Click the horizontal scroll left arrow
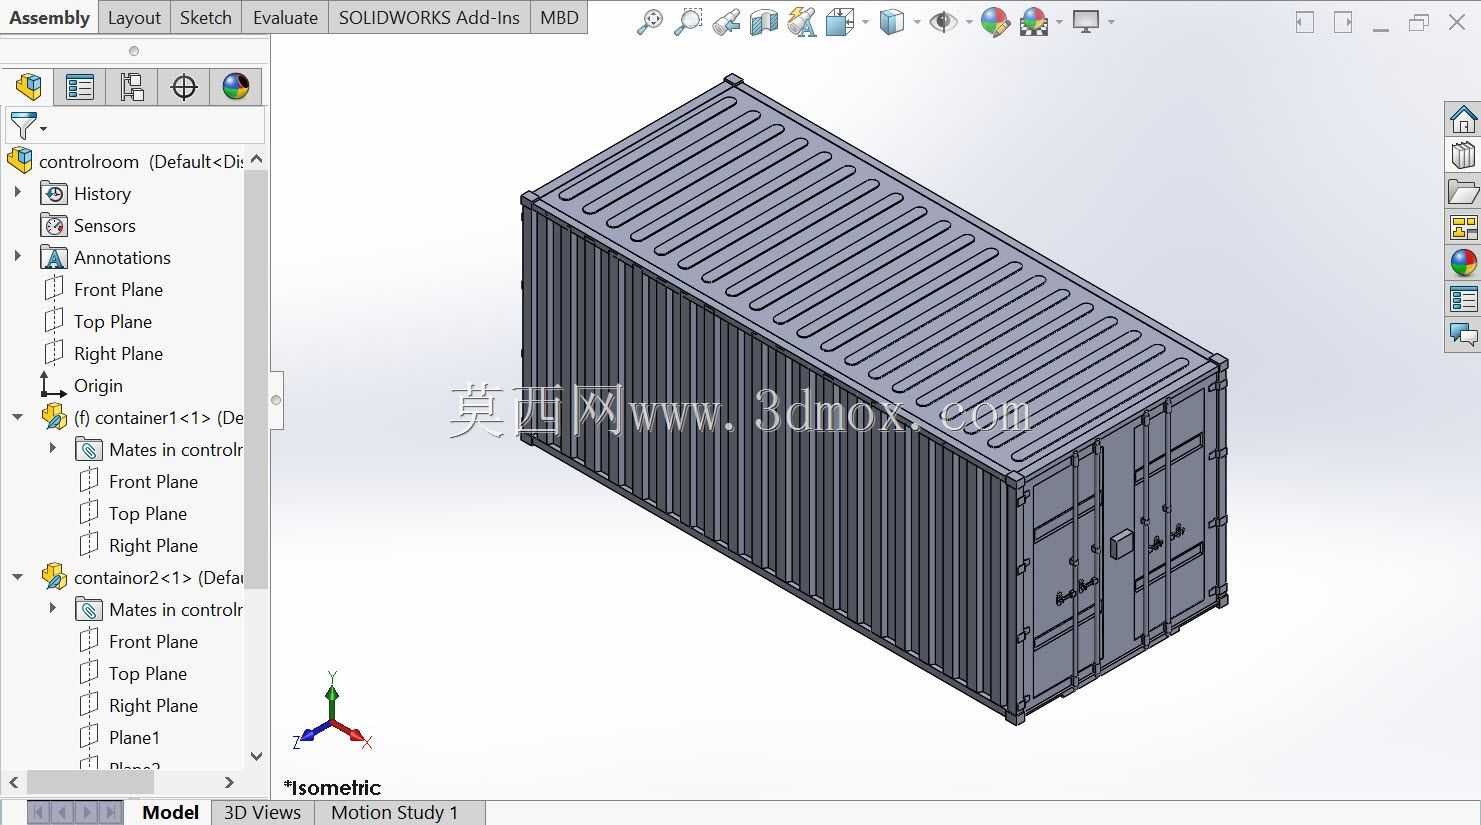Image resolution: width=1481 pixels, height=825 pixels. point(14,782)
